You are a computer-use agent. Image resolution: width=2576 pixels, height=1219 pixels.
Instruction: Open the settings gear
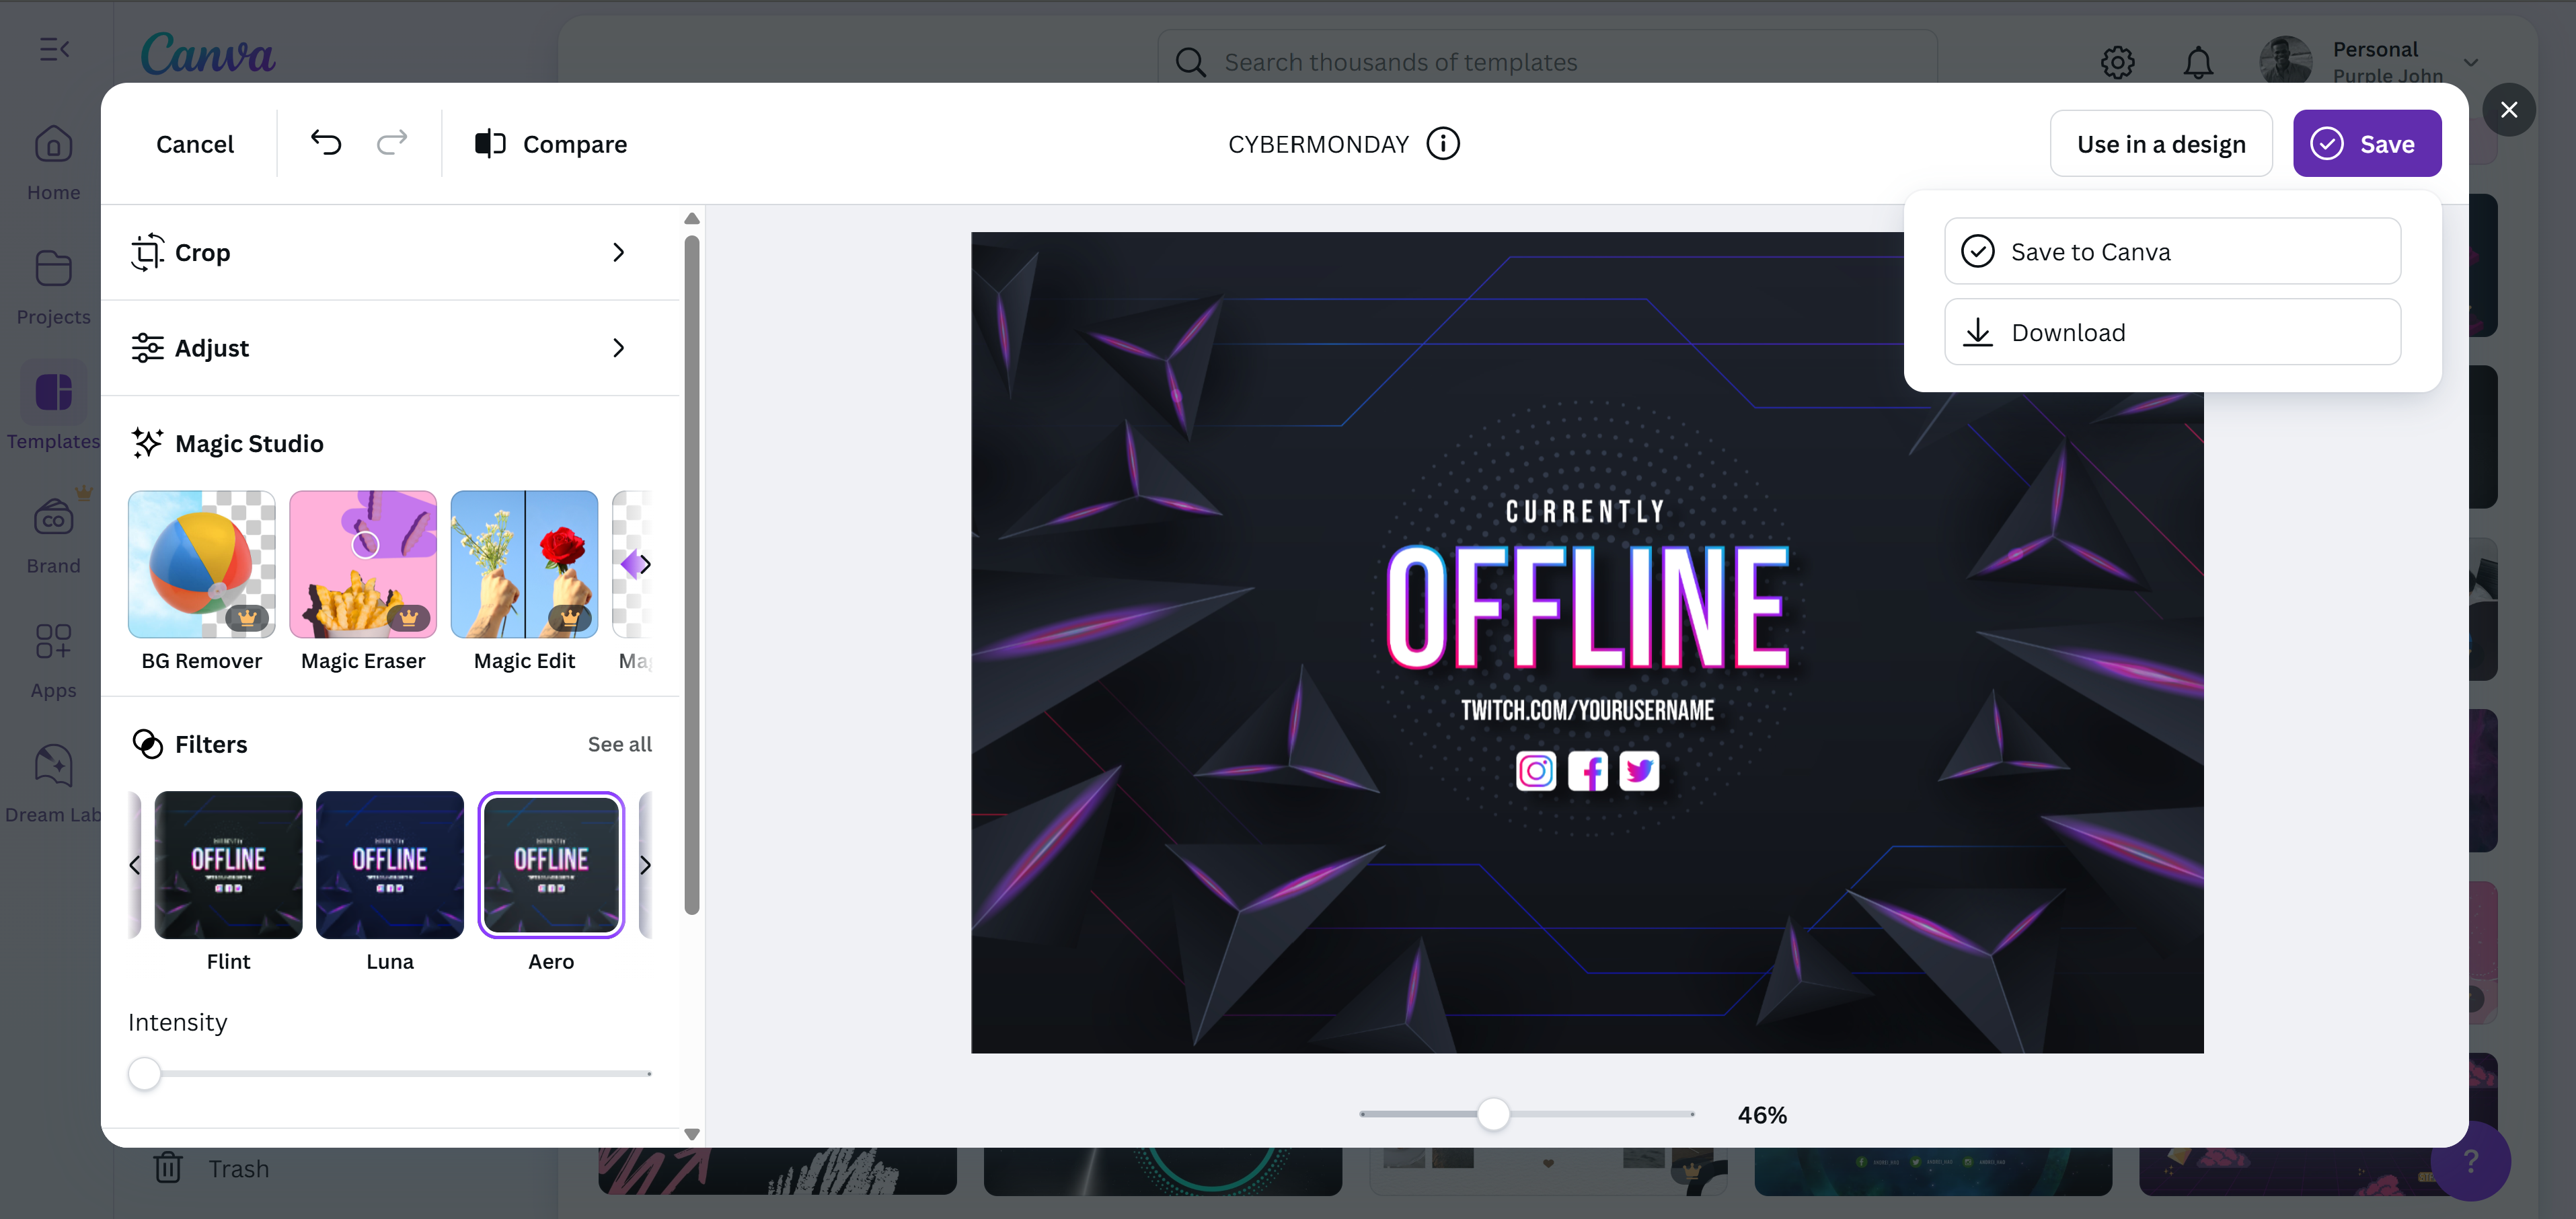[x=2117, y=62]
